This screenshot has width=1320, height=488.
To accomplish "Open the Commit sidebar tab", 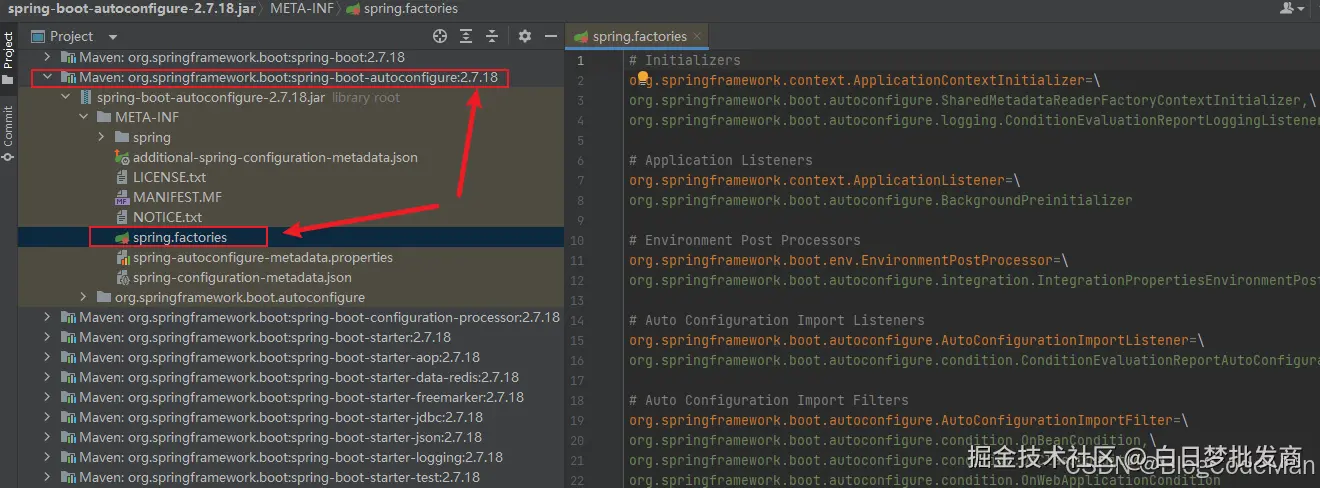I will point(8,133).
